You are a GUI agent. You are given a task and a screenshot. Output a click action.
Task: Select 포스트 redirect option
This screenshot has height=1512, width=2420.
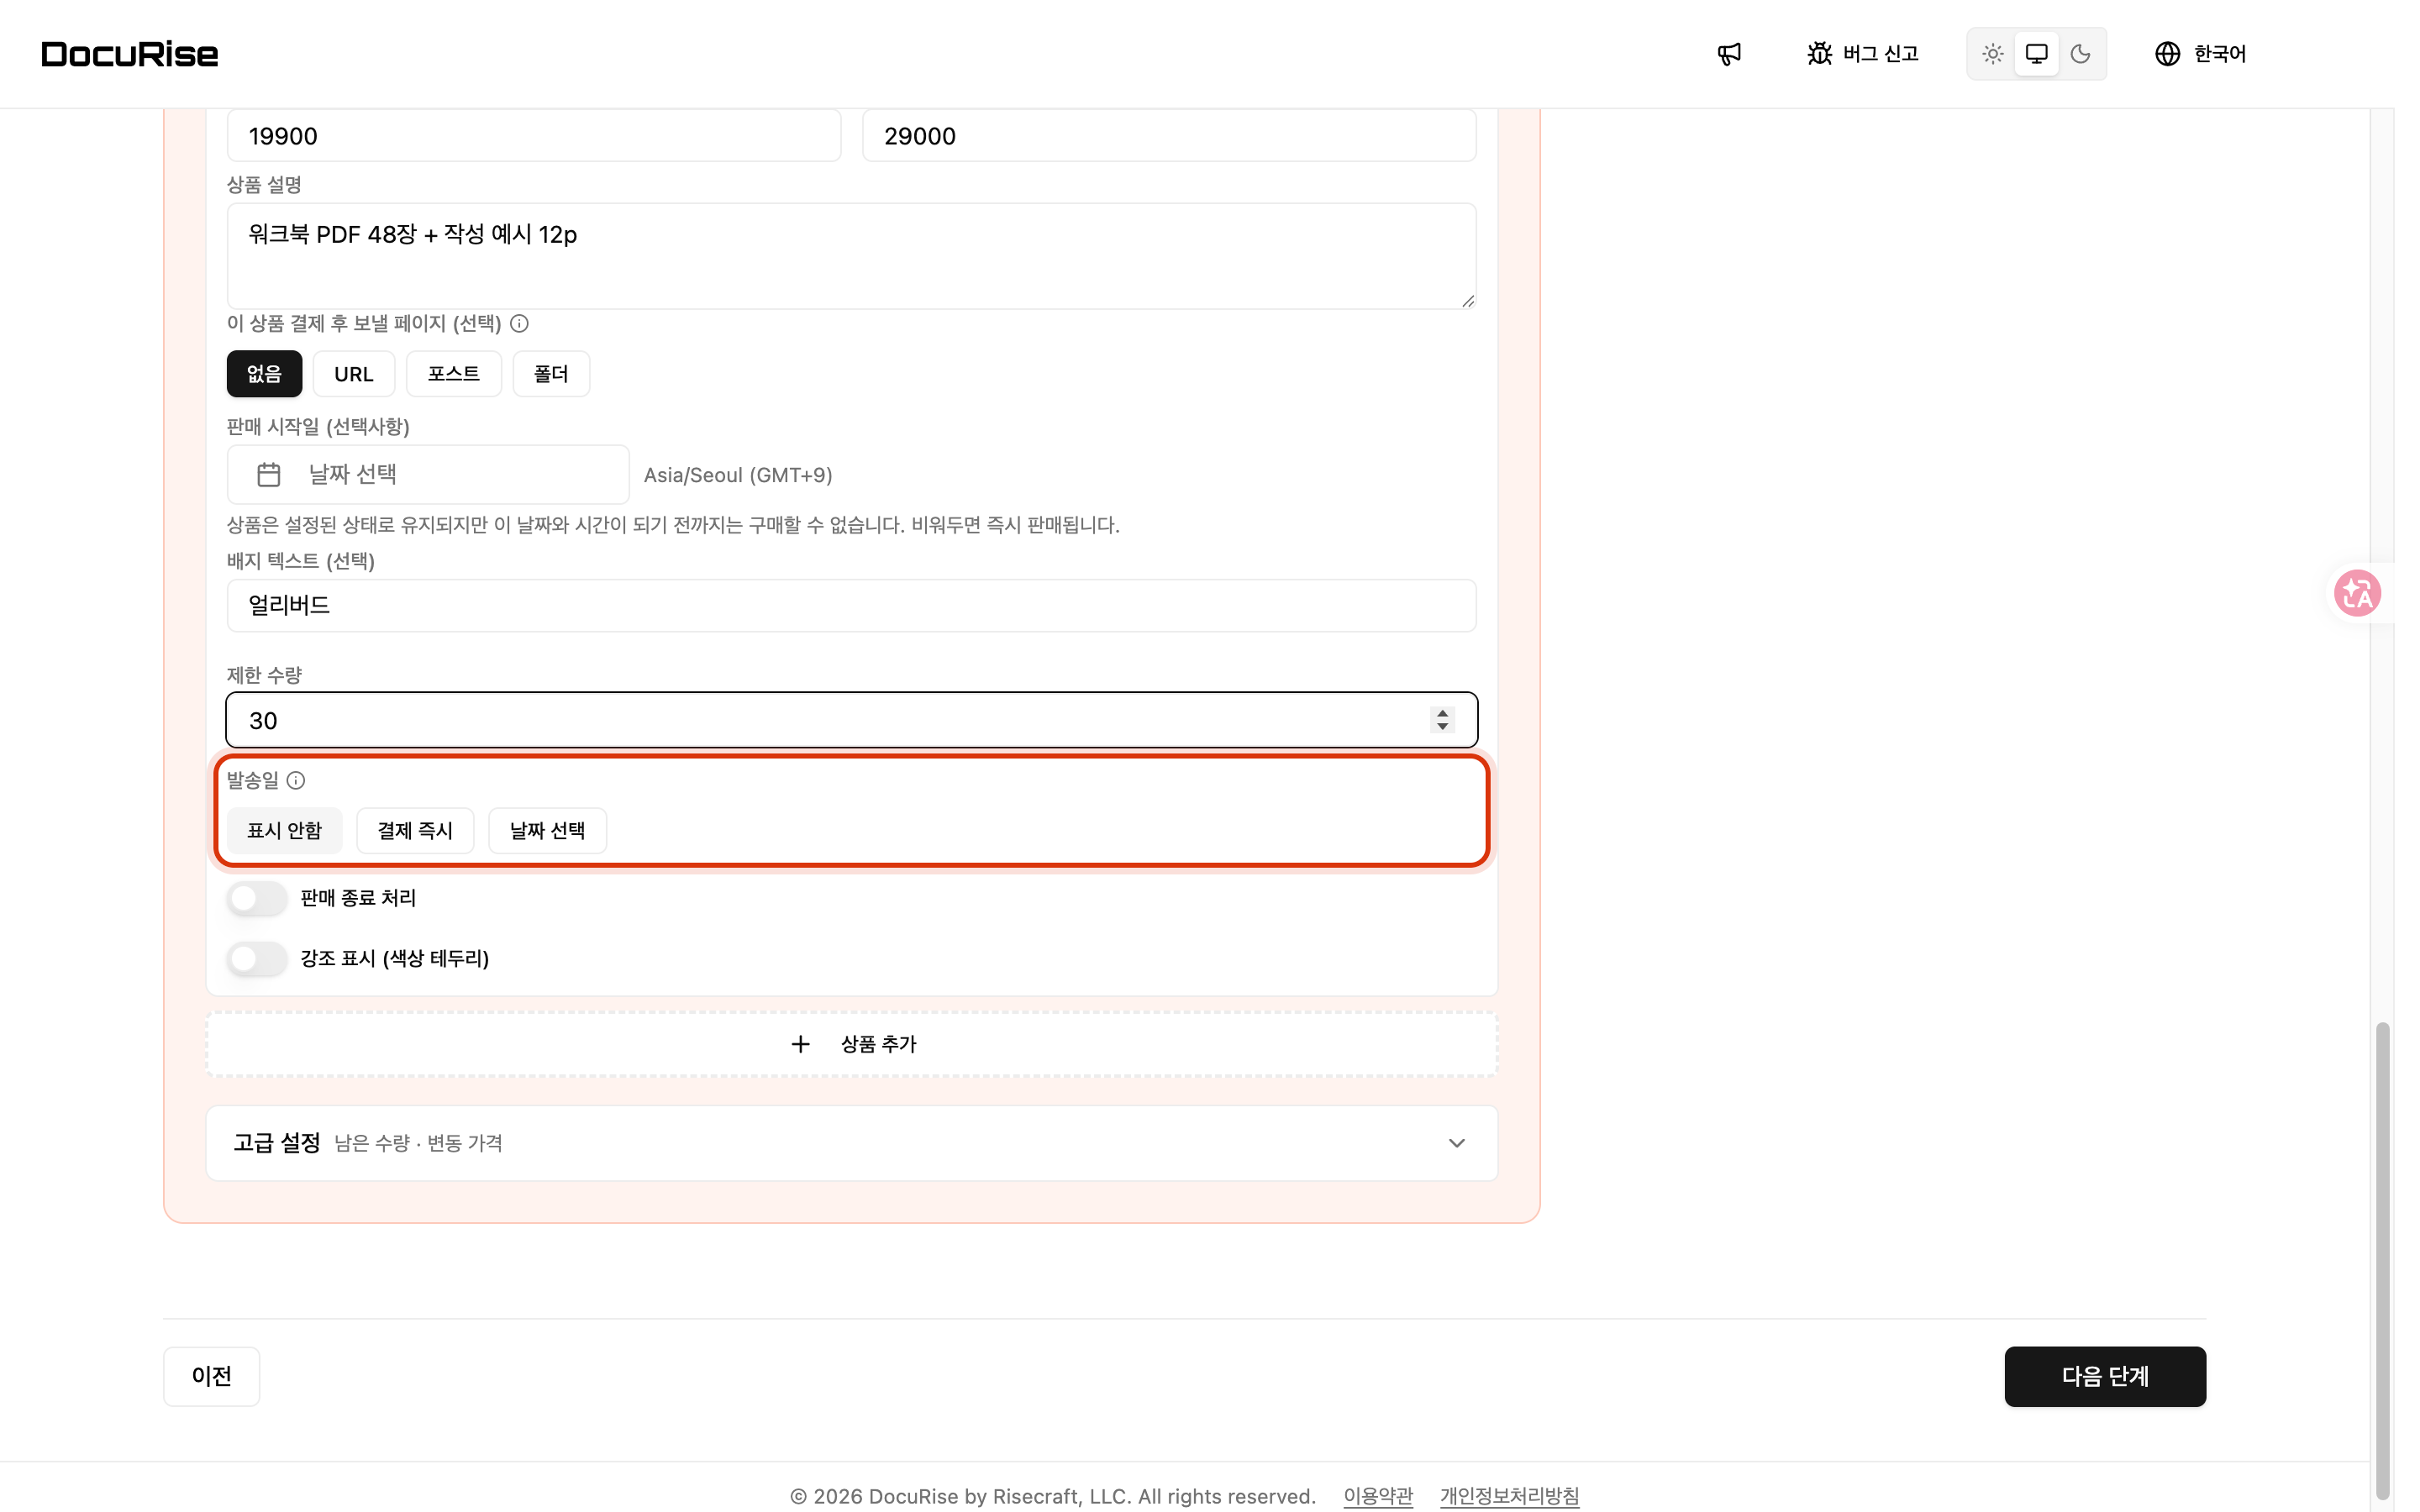click(x=453, y=374)
